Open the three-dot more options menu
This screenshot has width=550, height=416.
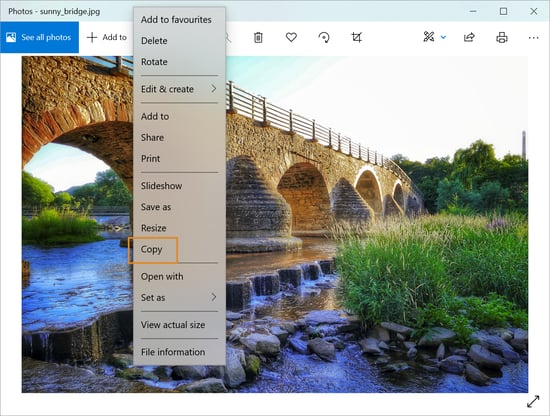click(533, 38)
